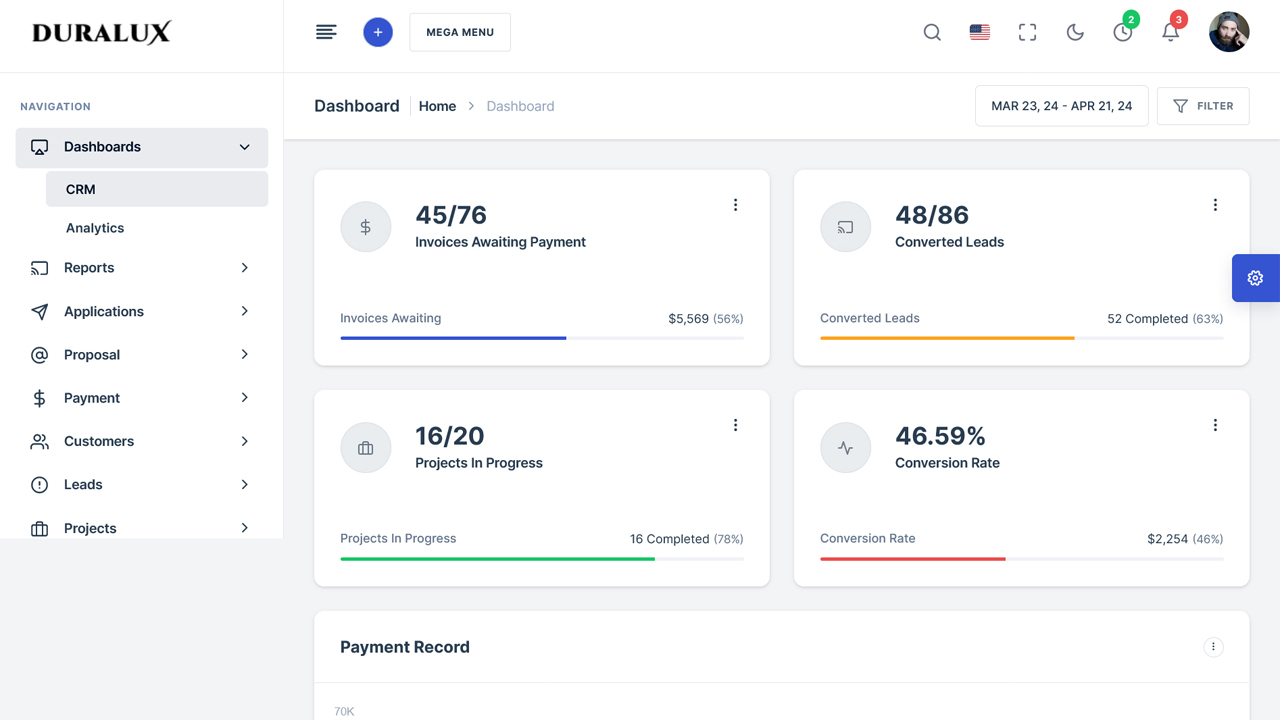Open the FILTER button

(1203, 105)
